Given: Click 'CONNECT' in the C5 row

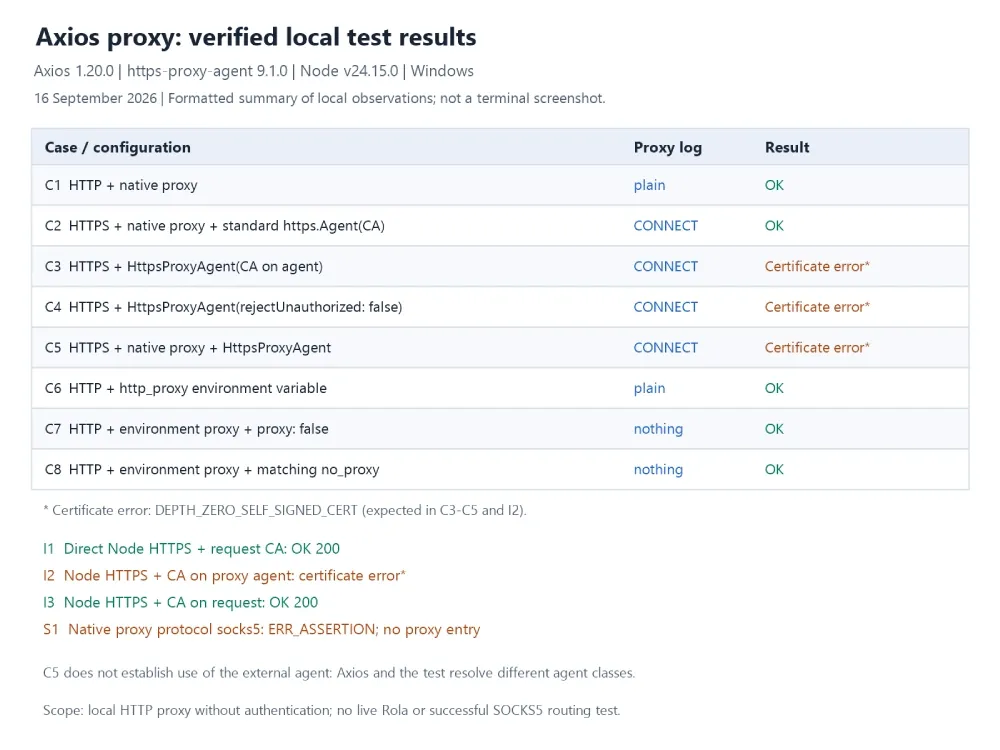Looking at the screenshot, I should pyautogui.click(x=666, y=348).
